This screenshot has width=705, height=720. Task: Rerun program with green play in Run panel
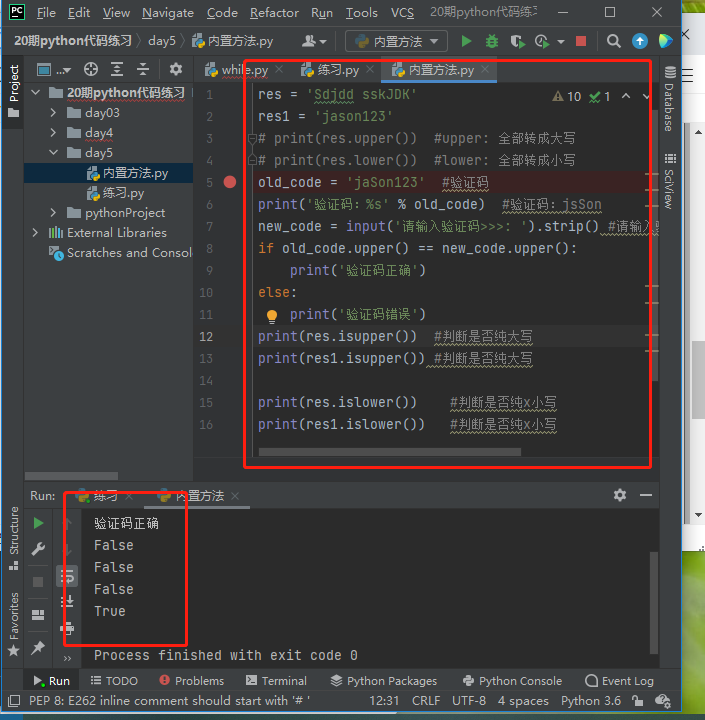tap(39, 523)
